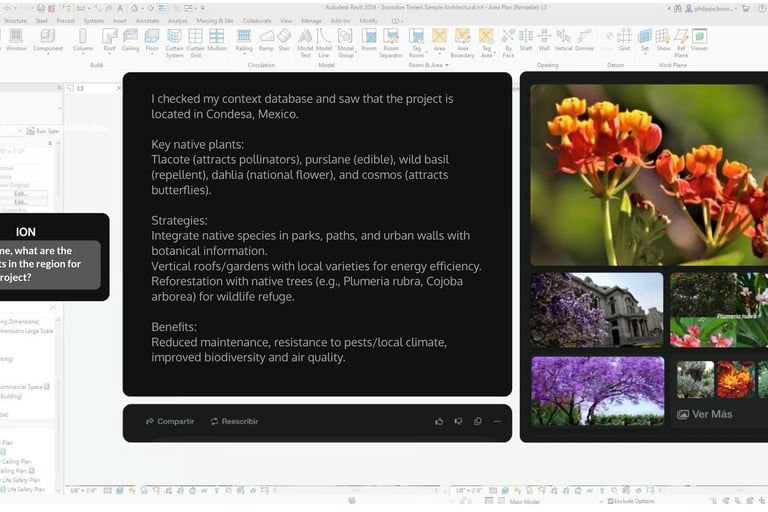Click Ver Más to see more images
This screenshot has height=512, width=768.
tap(705, 414)
